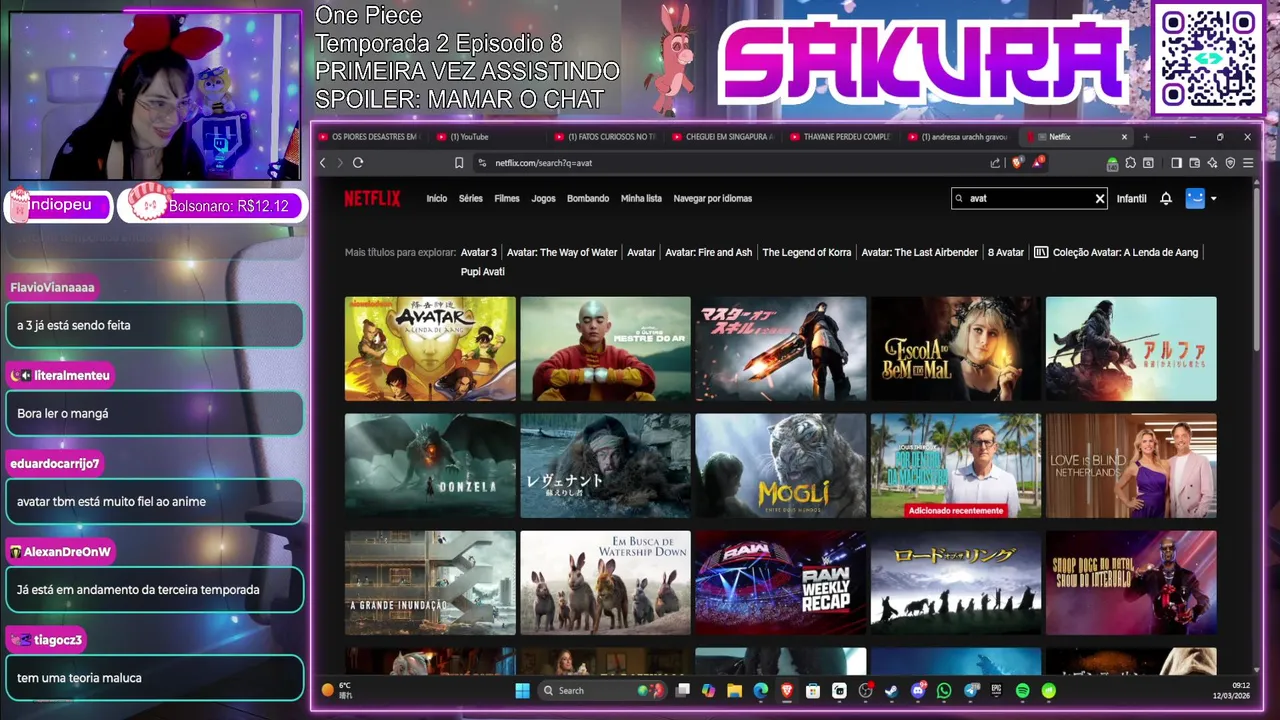Click the bookmark icon beside the address bar
The height and width of the screenshot is (720, 1280).
[459, 163]
